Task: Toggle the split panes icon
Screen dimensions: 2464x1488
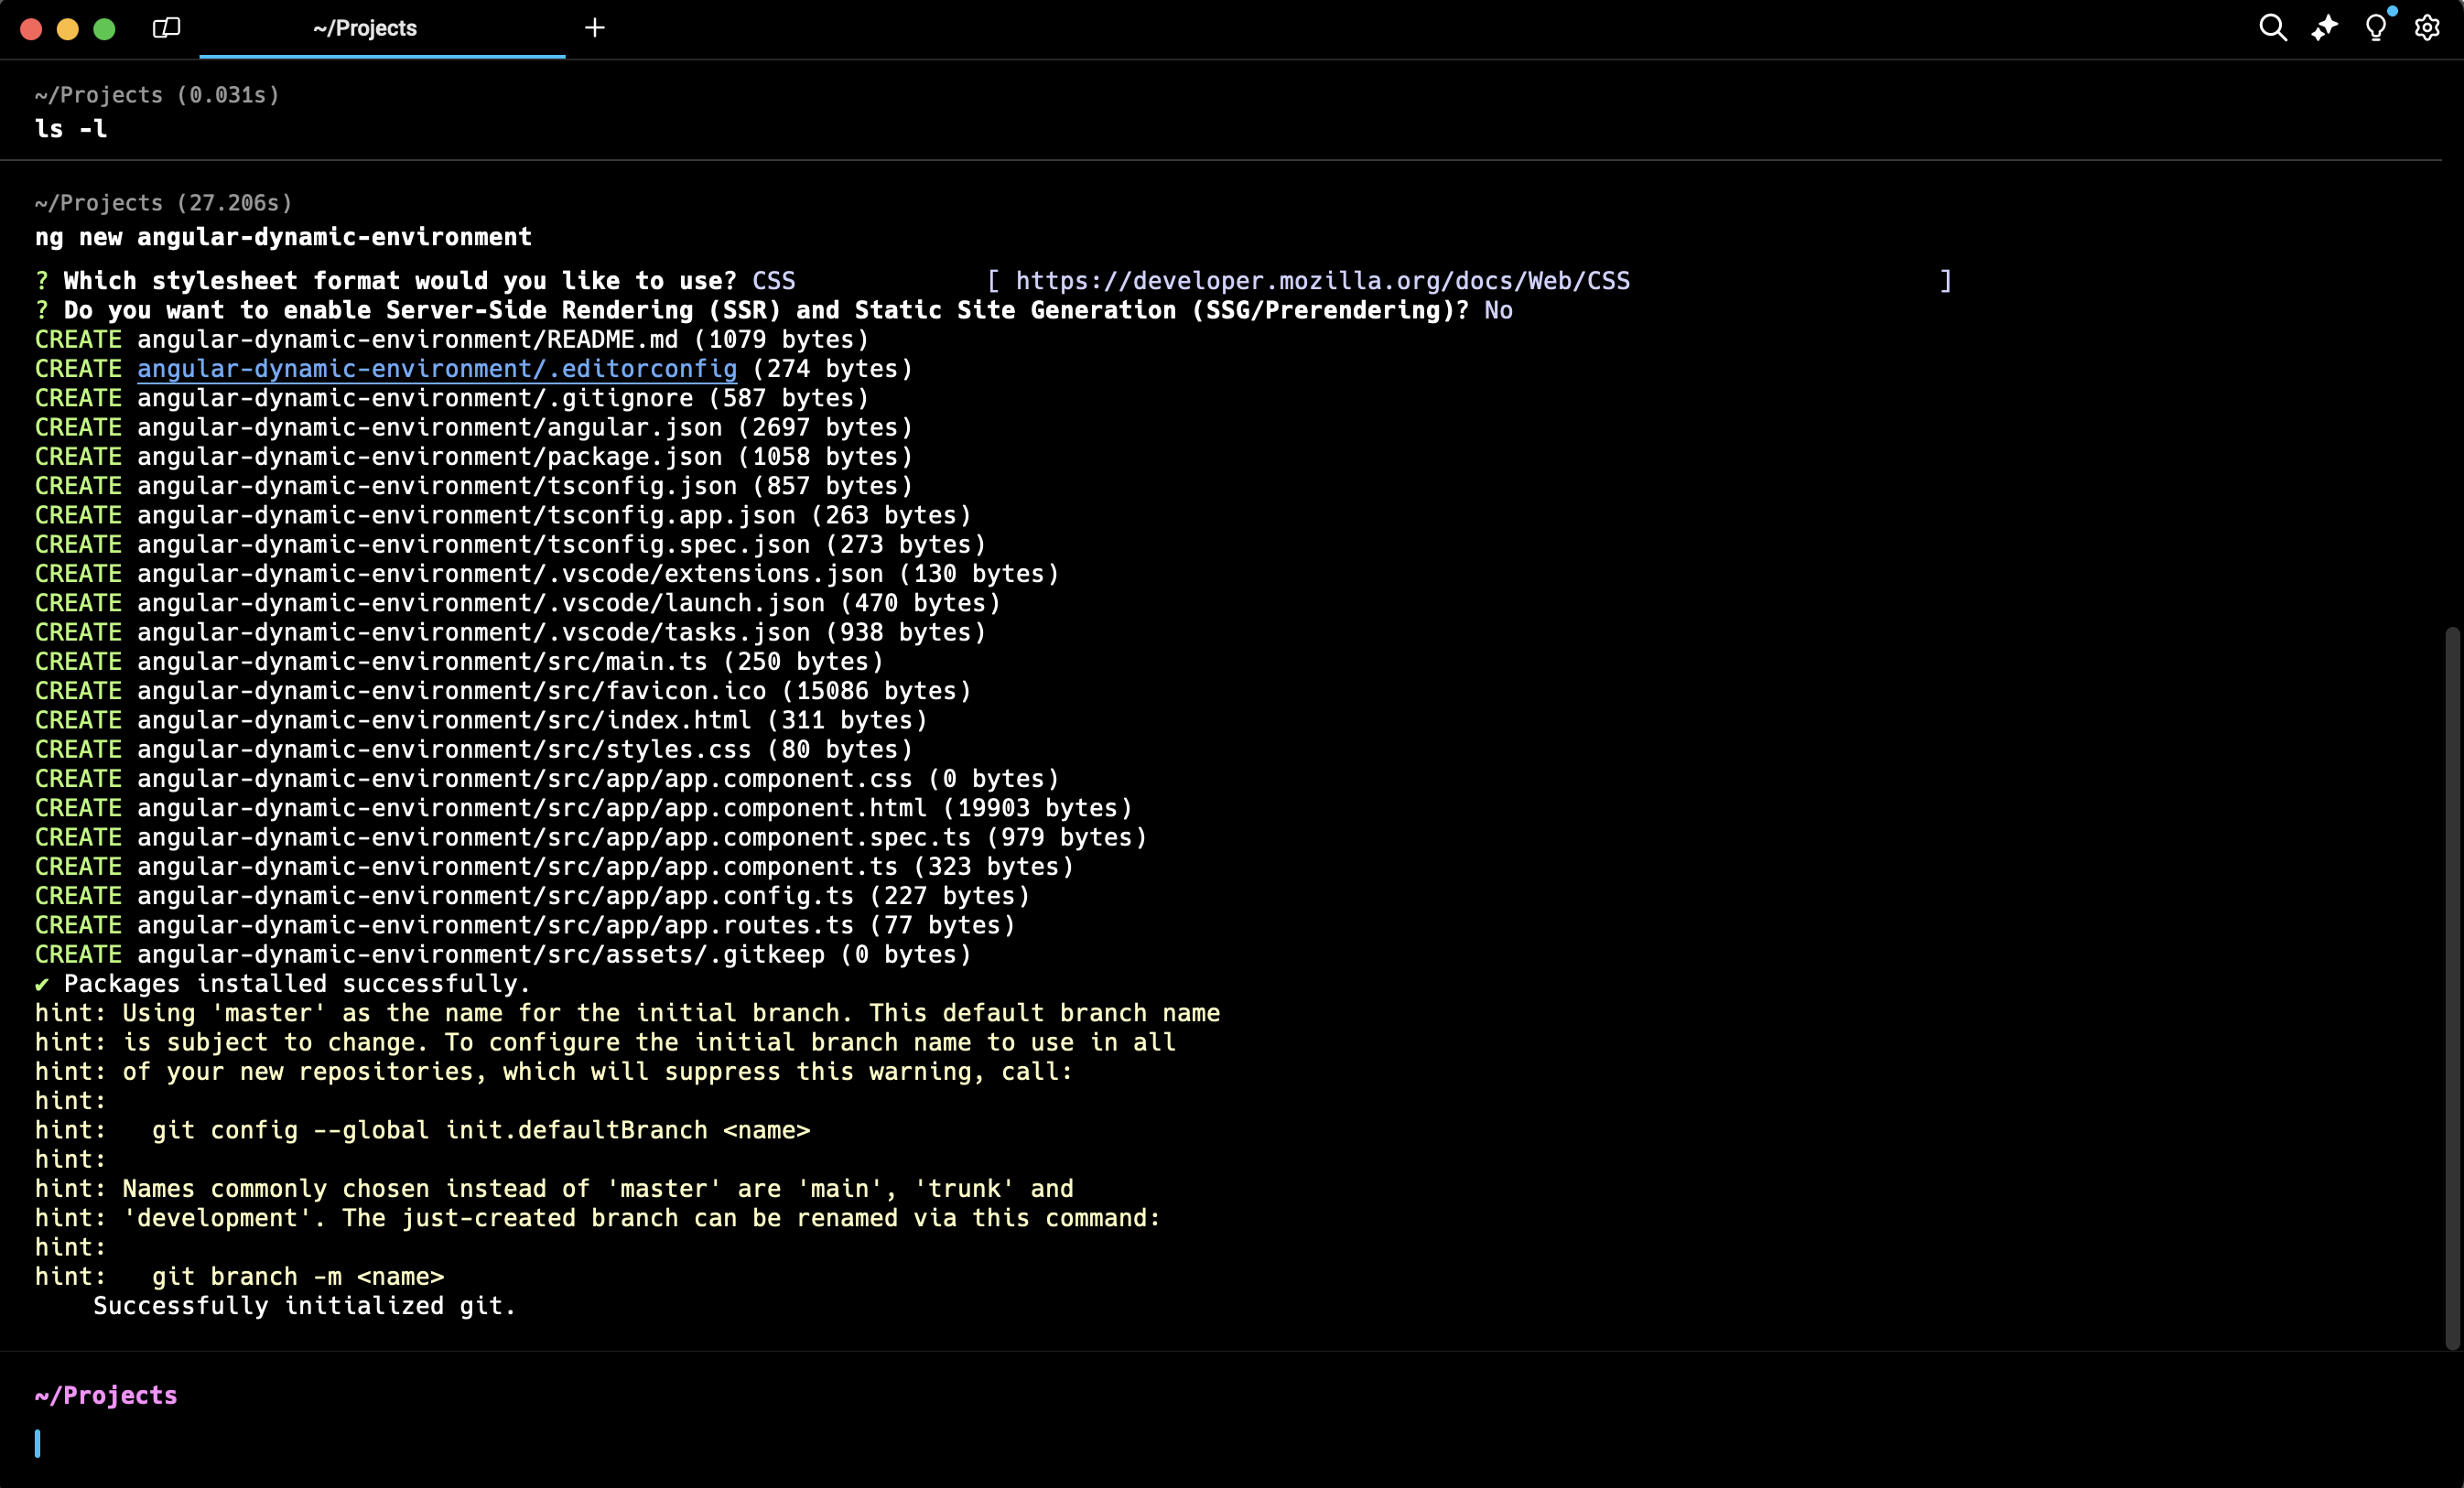Action: pyautogui.click(x=166, y=28)
